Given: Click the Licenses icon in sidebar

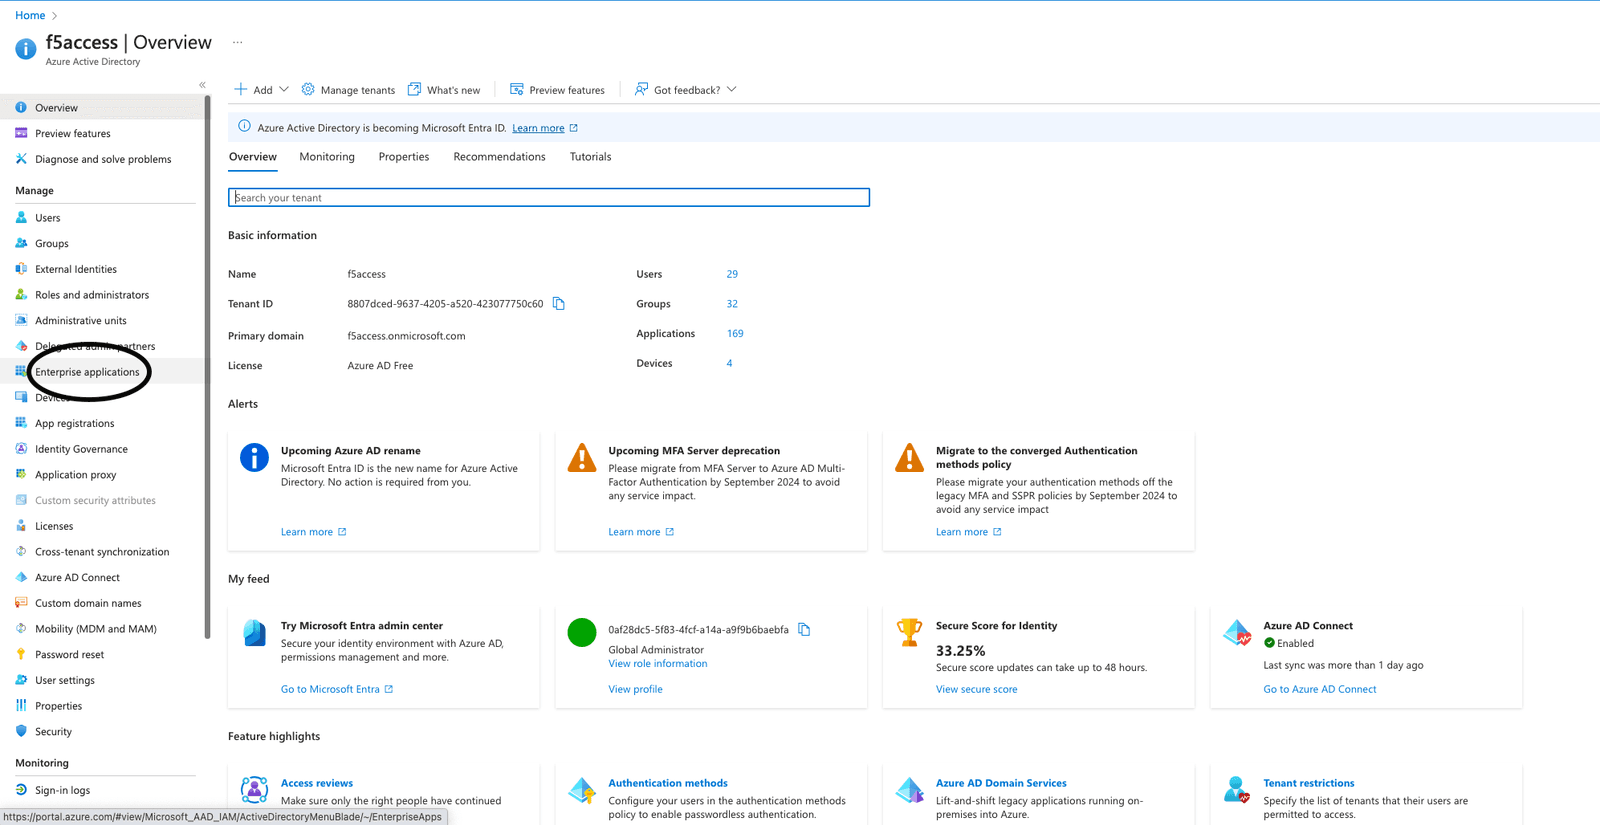Looking at the screenshot, I should point(21,526).
